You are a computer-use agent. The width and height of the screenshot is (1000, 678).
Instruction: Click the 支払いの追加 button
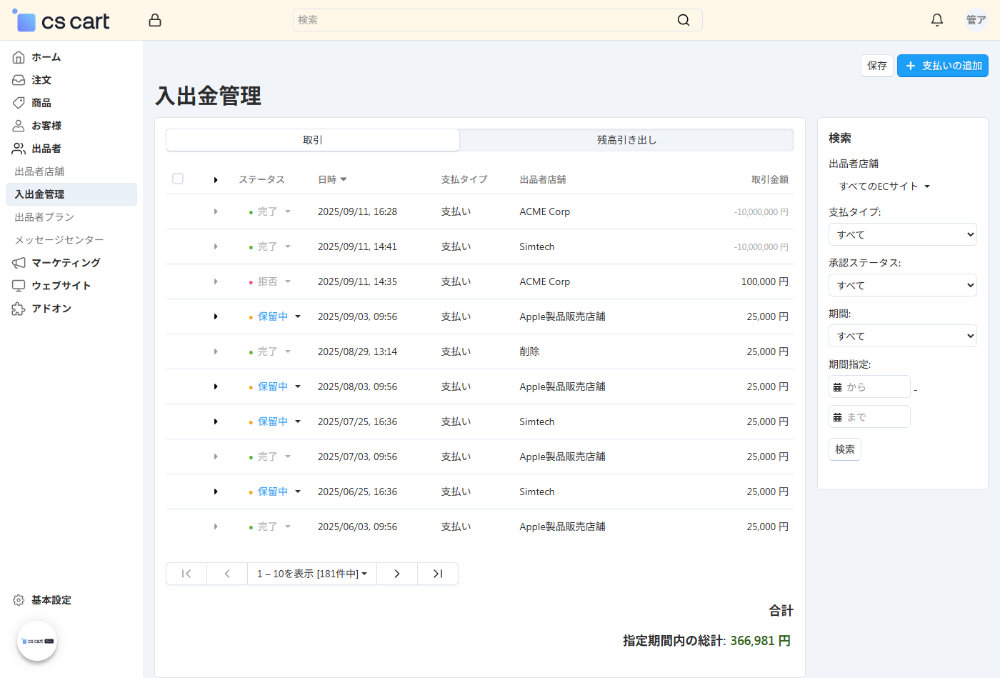(x=942, y=65)
